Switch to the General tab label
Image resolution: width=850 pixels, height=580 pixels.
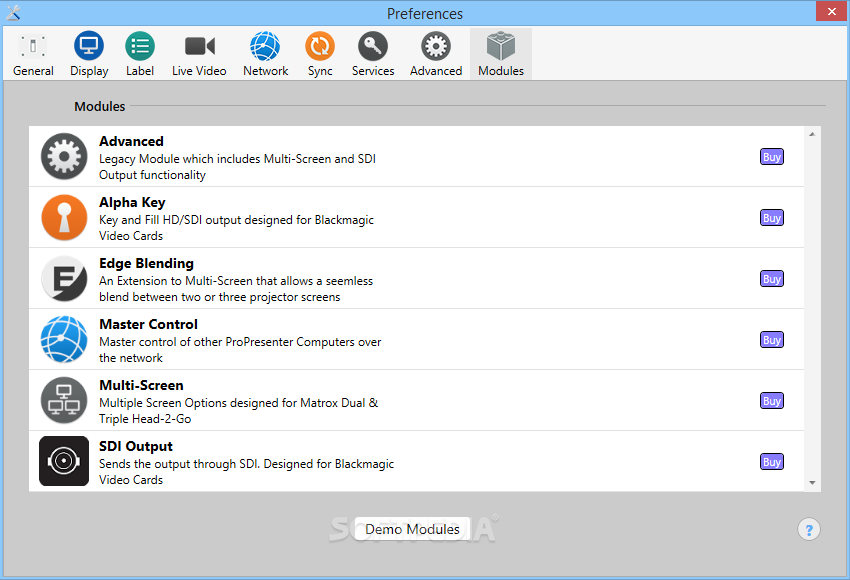click(33, 71)
